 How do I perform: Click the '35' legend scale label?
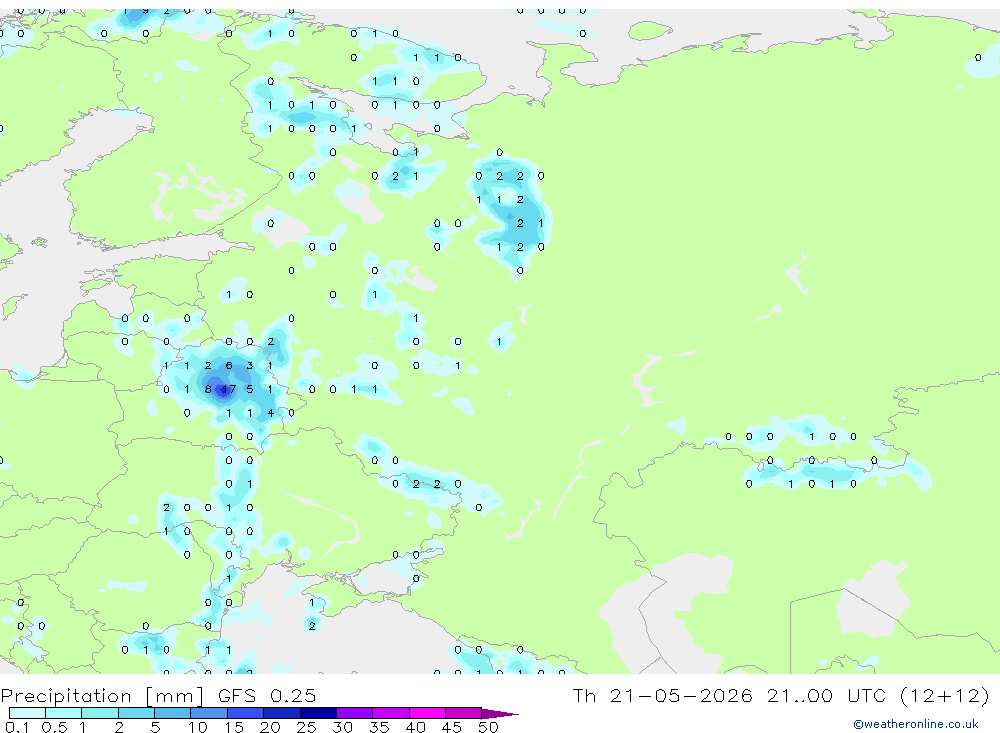coord(379,727)
